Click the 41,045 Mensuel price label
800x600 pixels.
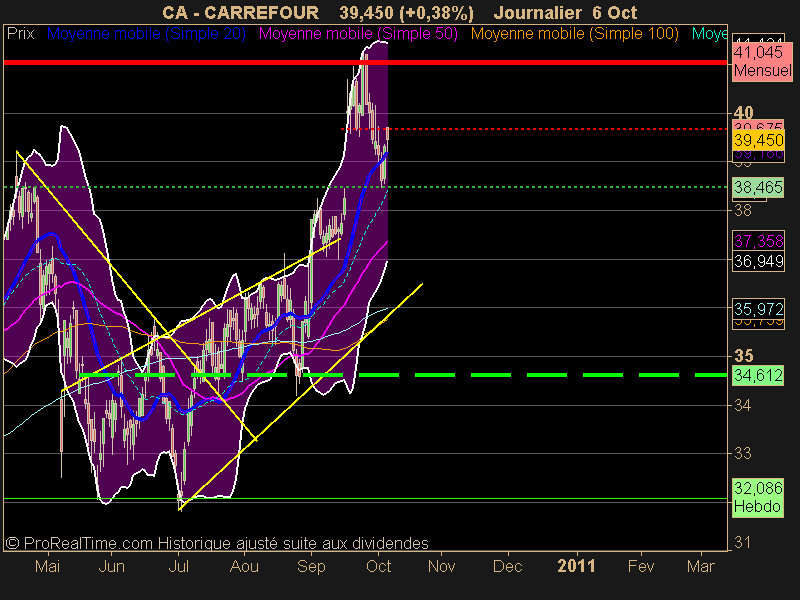pos(762,61)
